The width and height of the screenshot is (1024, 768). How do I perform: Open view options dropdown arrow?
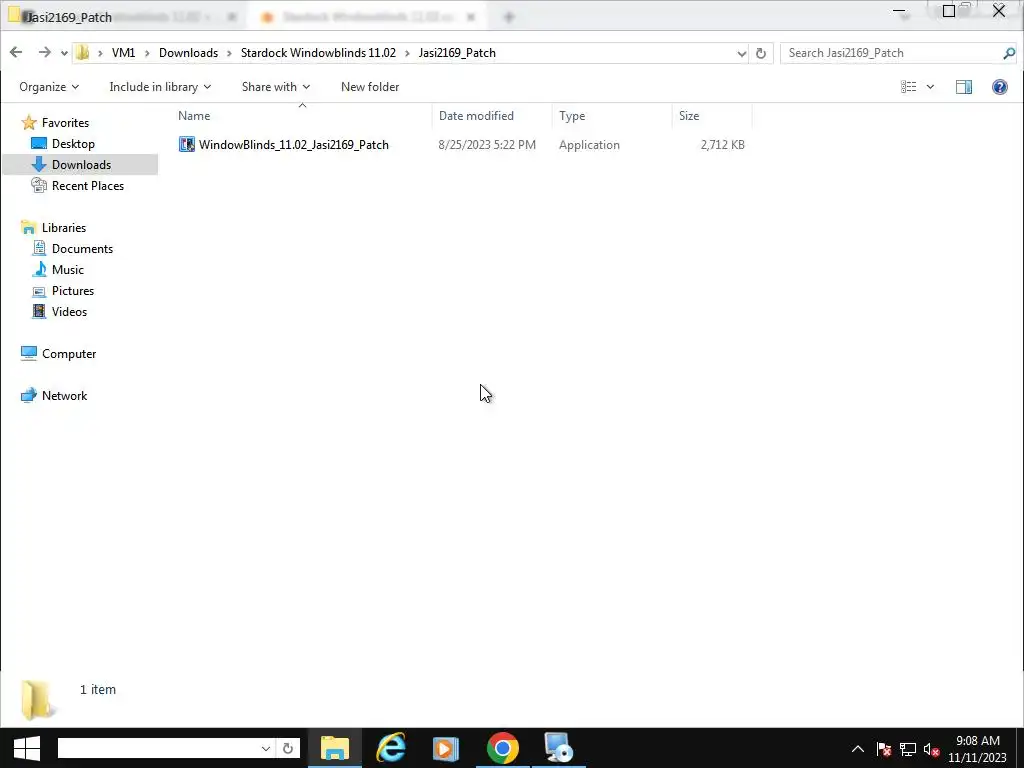click(x=930, y=87)
